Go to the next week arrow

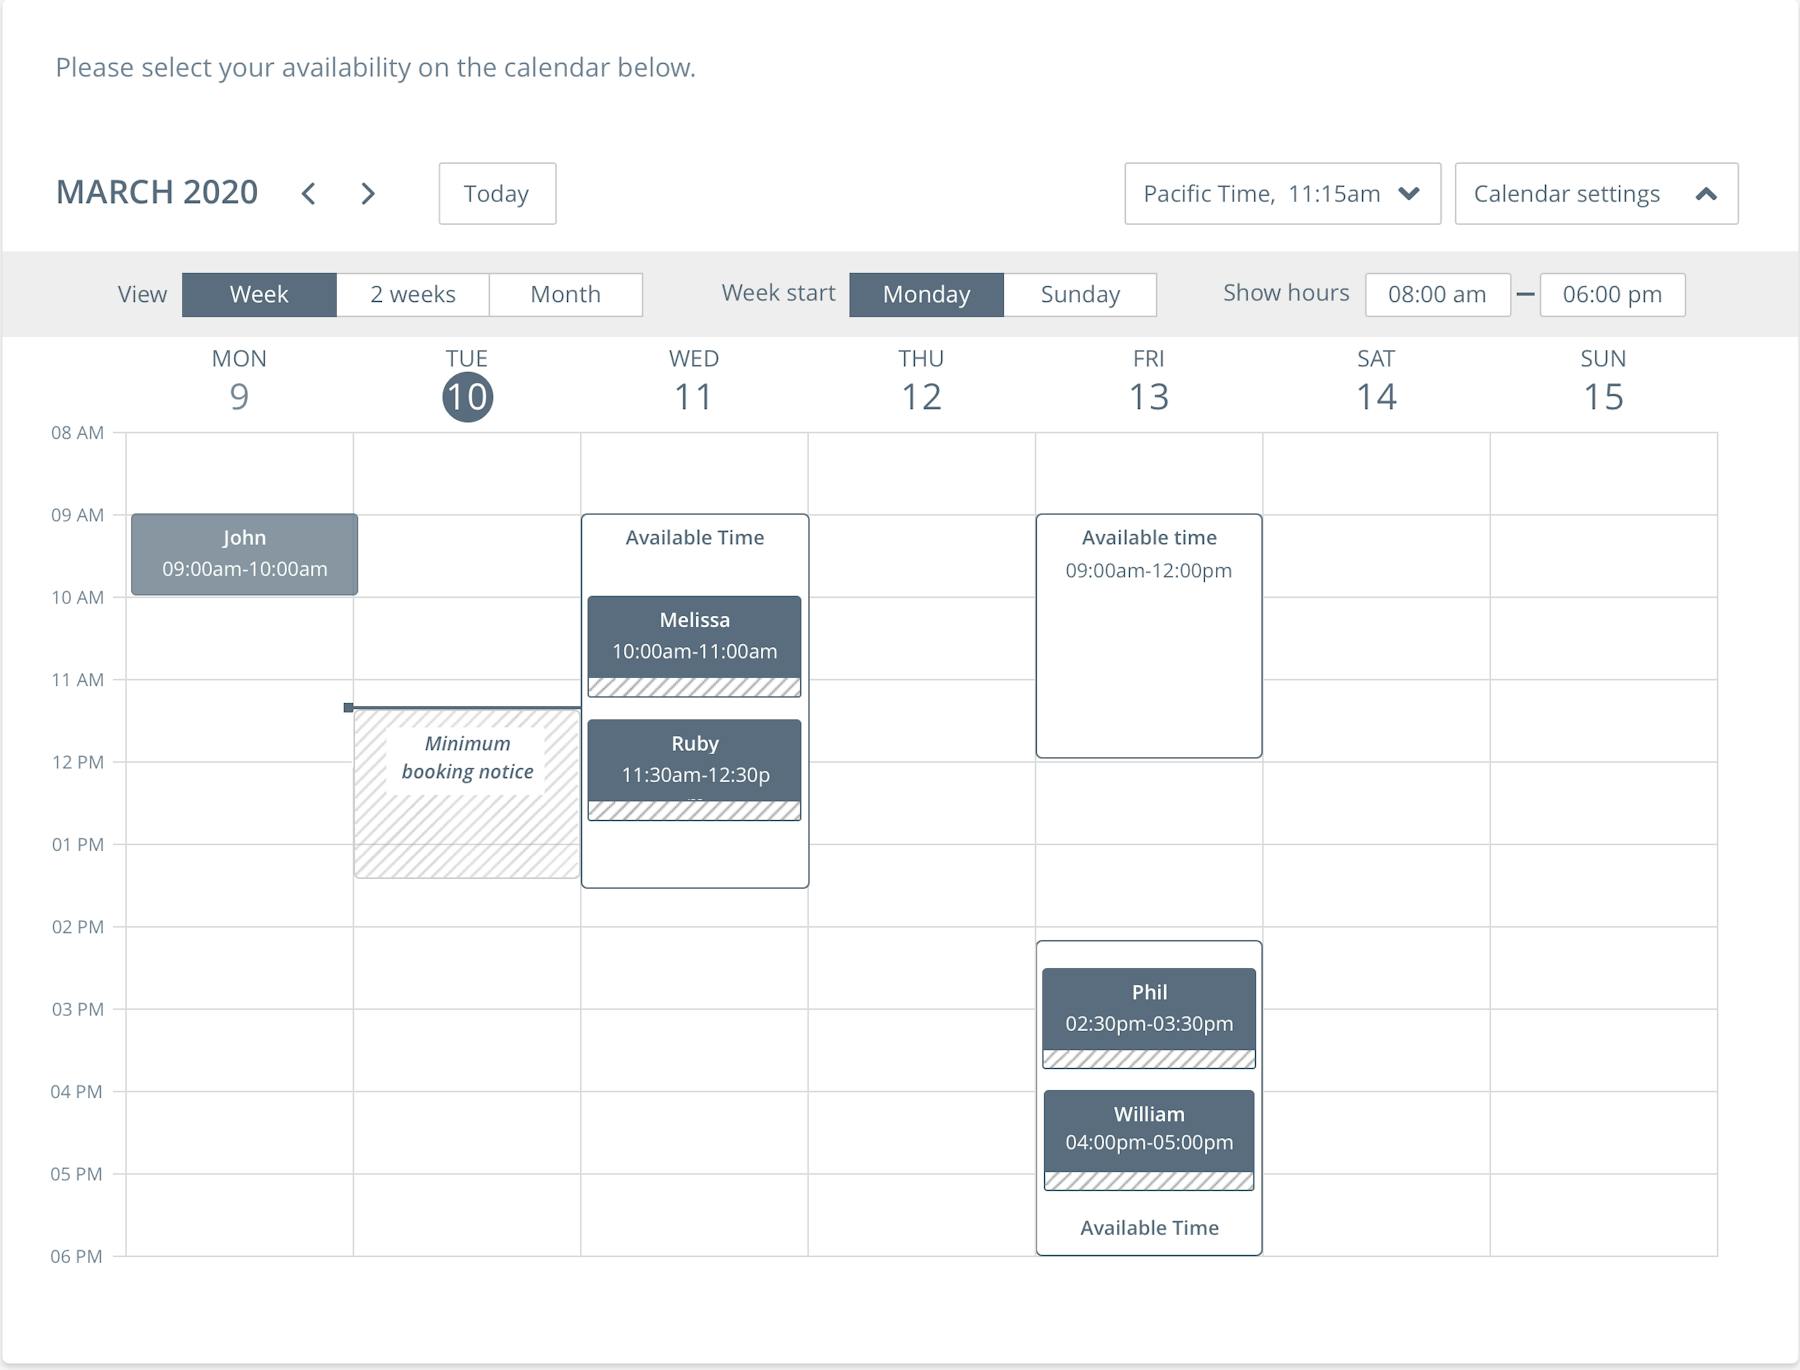pyautogui.click(x=368, y=194)
